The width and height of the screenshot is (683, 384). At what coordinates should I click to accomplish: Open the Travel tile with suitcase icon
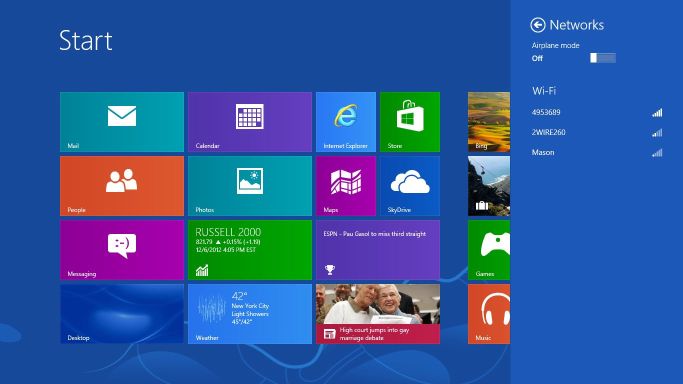coord(489,186)
